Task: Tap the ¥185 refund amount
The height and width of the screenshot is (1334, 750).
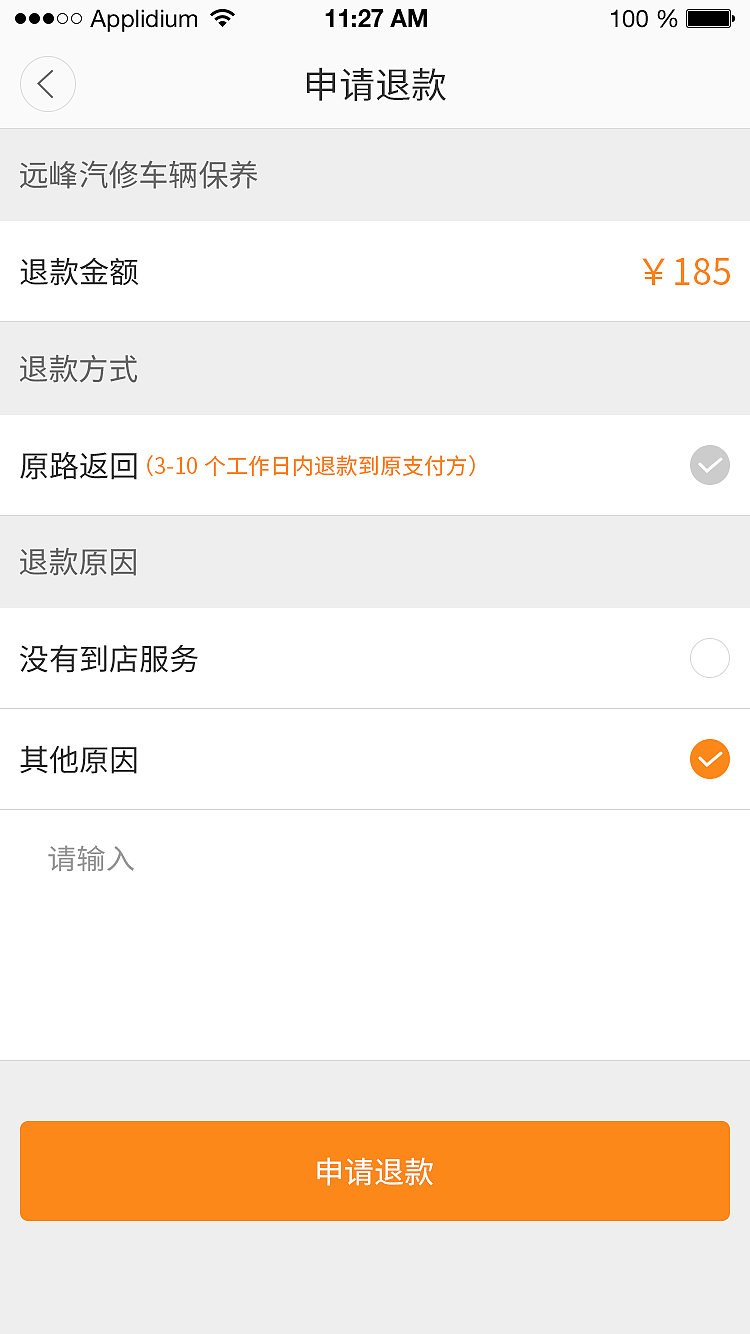Action: 687,272
